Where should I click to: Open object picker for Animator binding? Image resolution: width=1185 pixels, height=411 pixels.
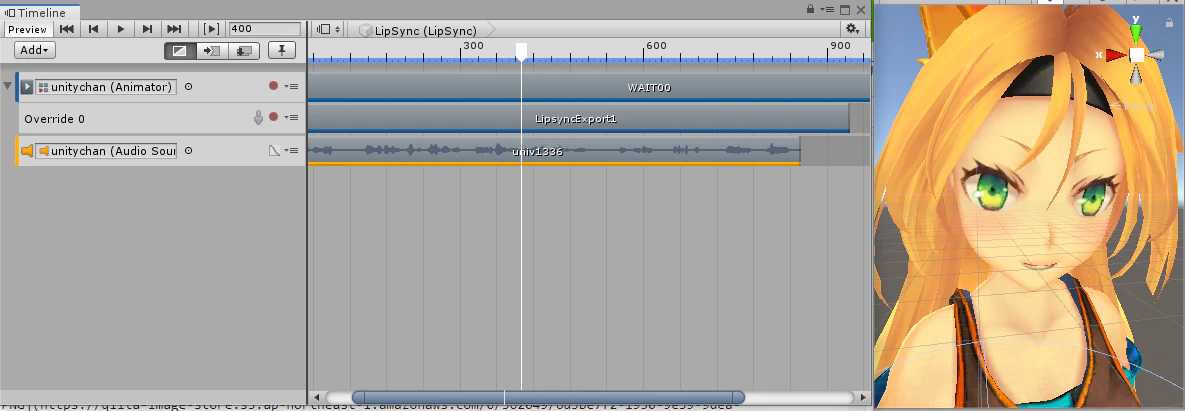pos(188,87)
